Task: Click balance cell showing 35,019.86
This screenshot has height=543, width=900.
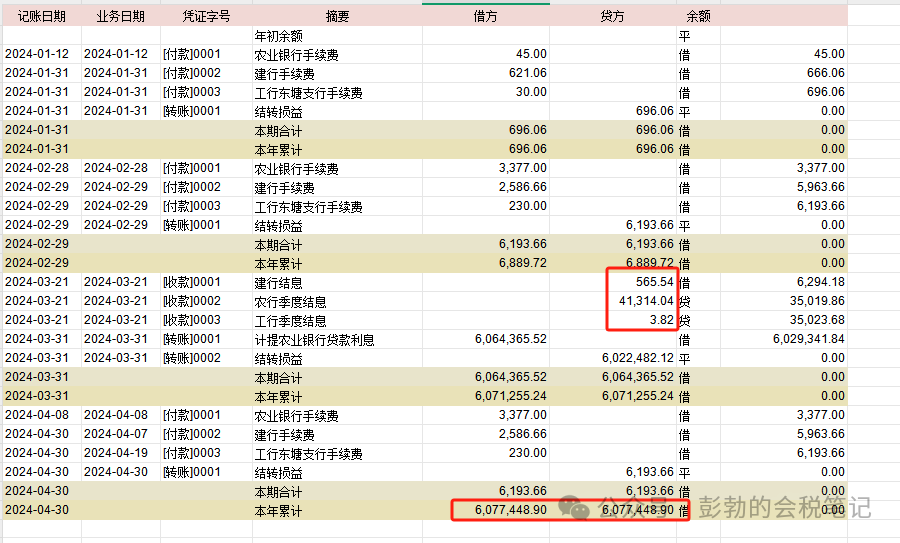Action: coord(784,301)
